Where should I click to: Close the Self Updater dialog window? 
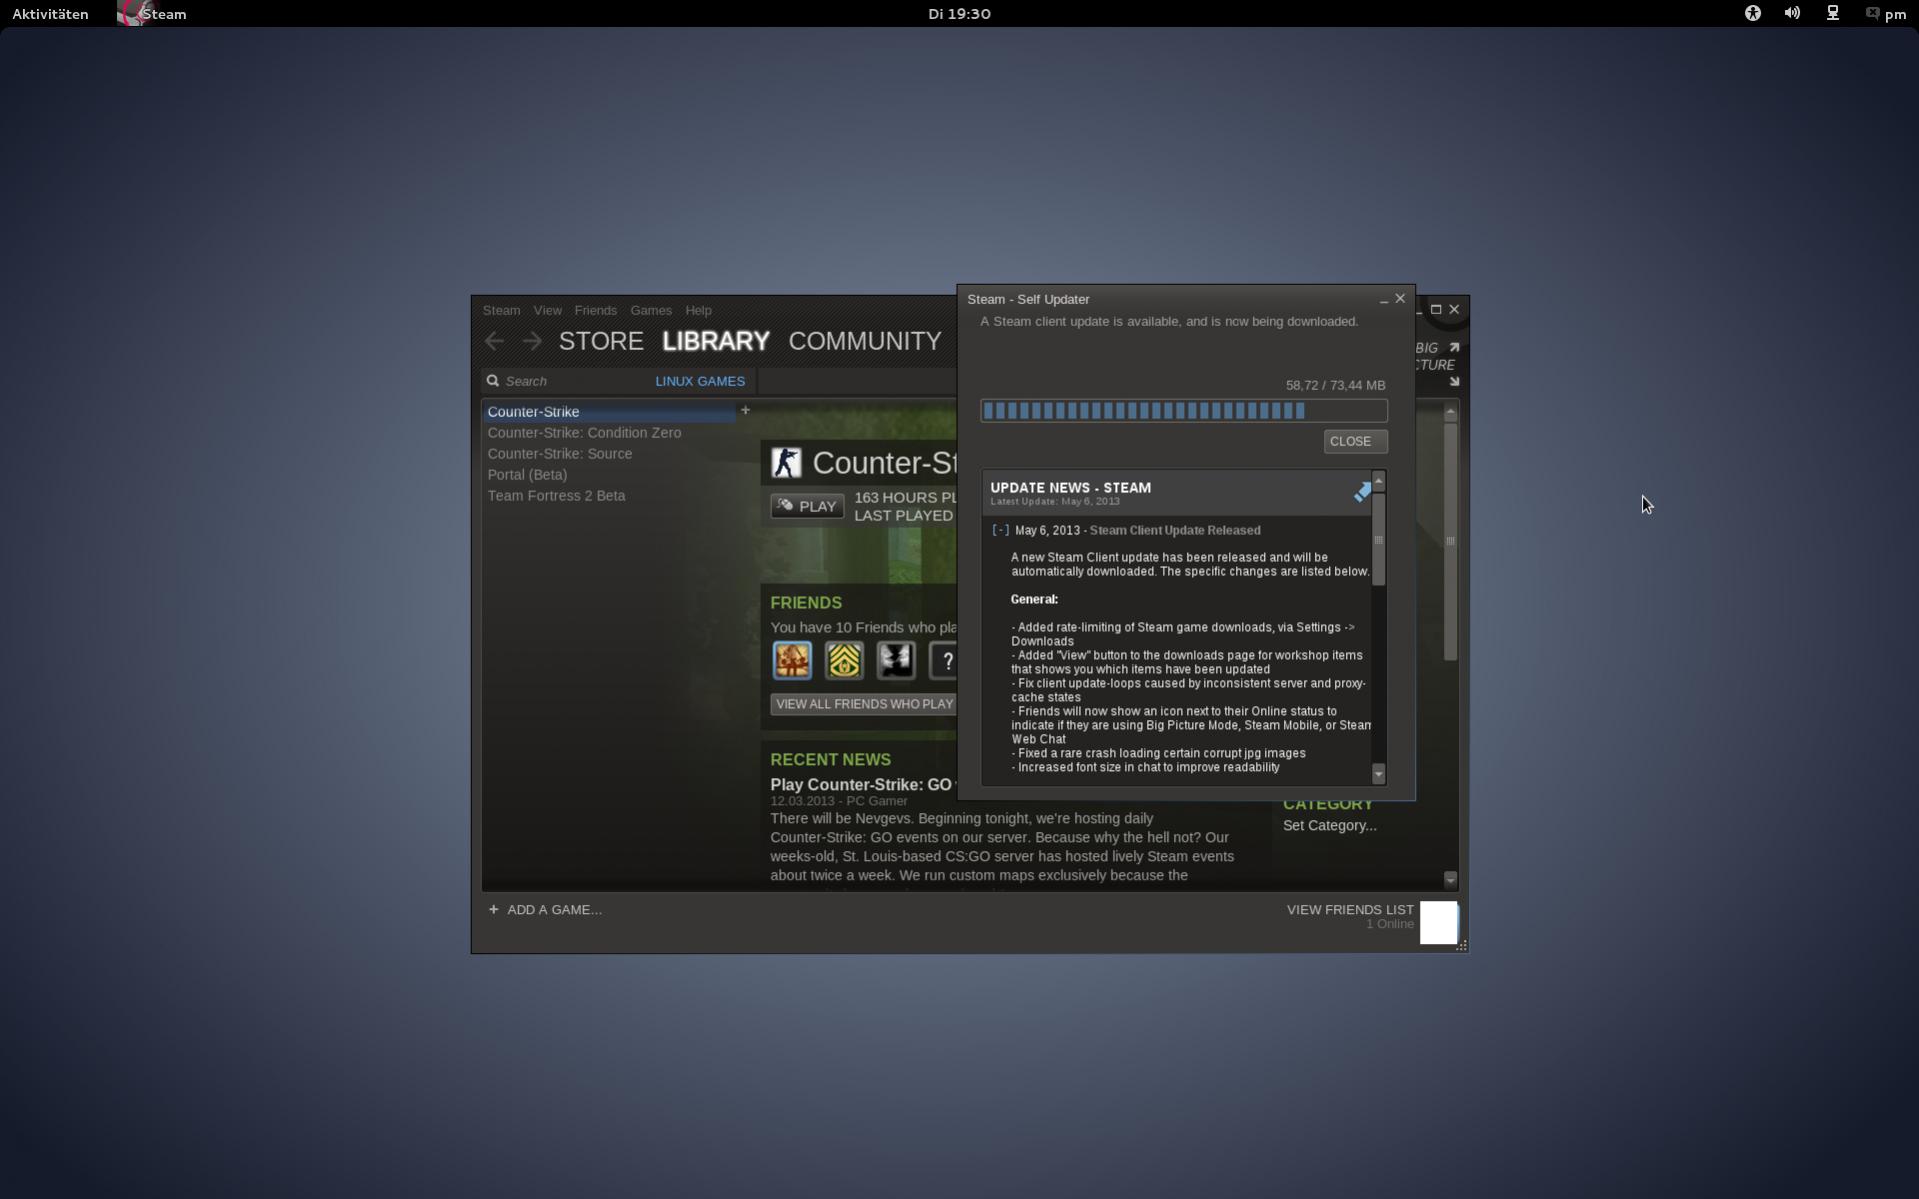point(1400,298)
